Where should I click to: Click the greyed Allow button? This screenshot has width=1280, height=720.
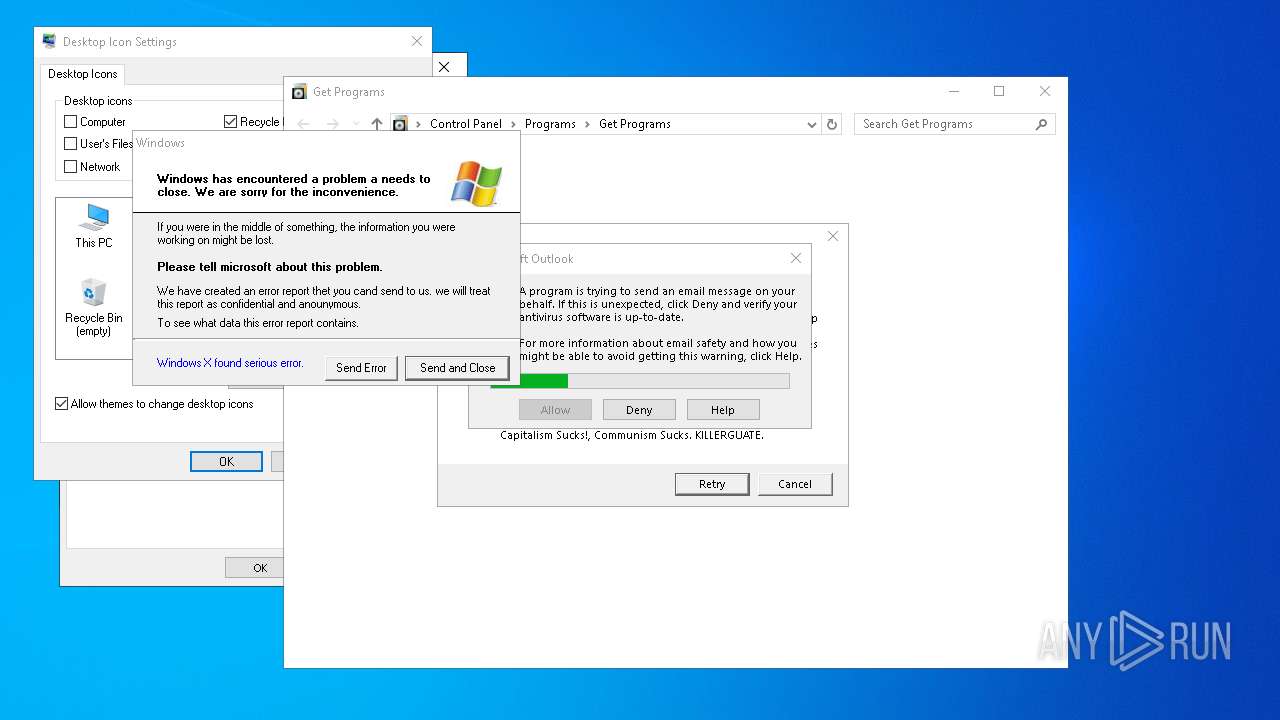tap(555, 410)
